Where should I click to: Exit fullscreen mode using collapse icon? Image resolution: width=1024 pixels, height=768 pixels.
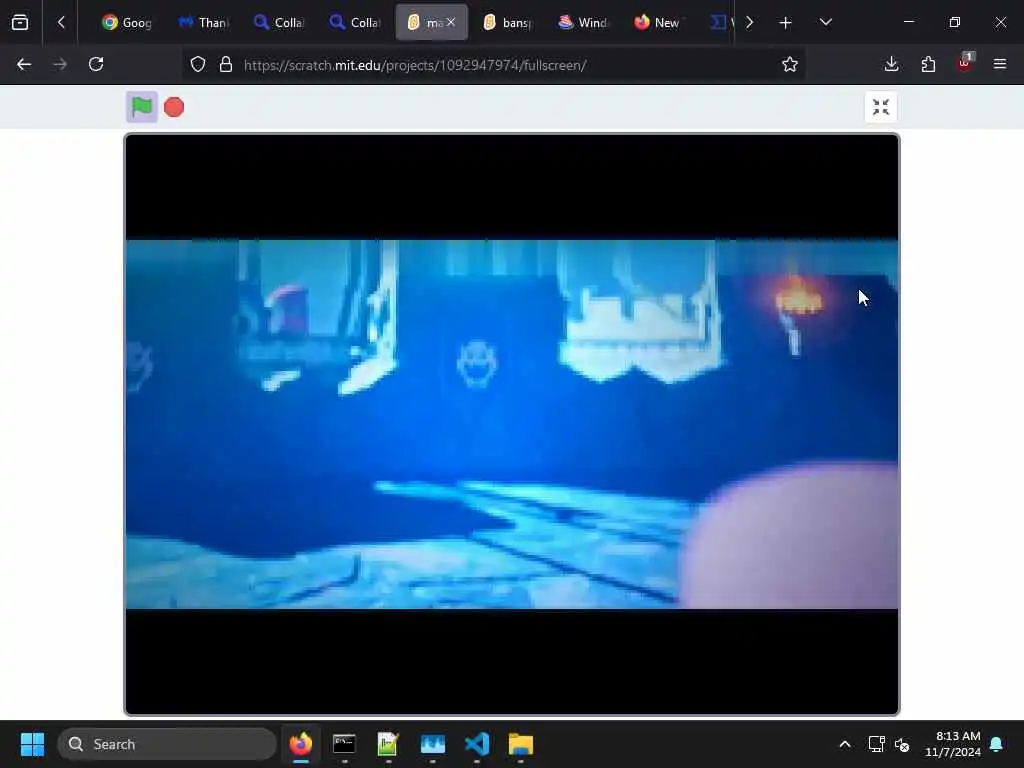(880, 107)
